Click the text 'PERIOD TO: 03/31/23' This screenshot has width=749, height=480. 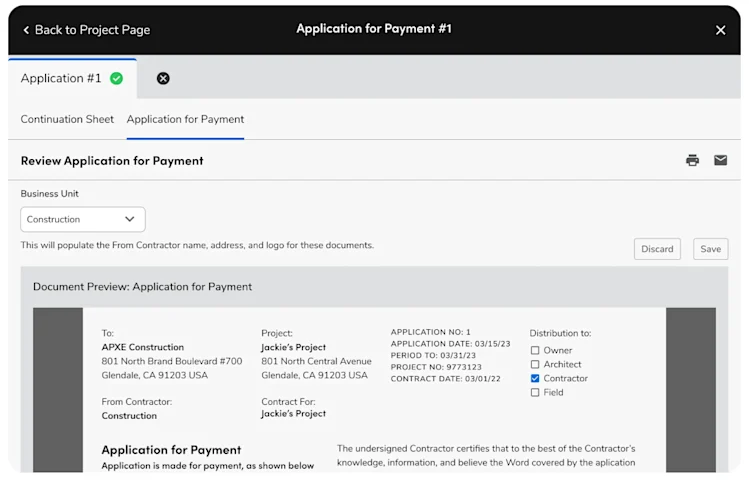click(x=433, y=355)
